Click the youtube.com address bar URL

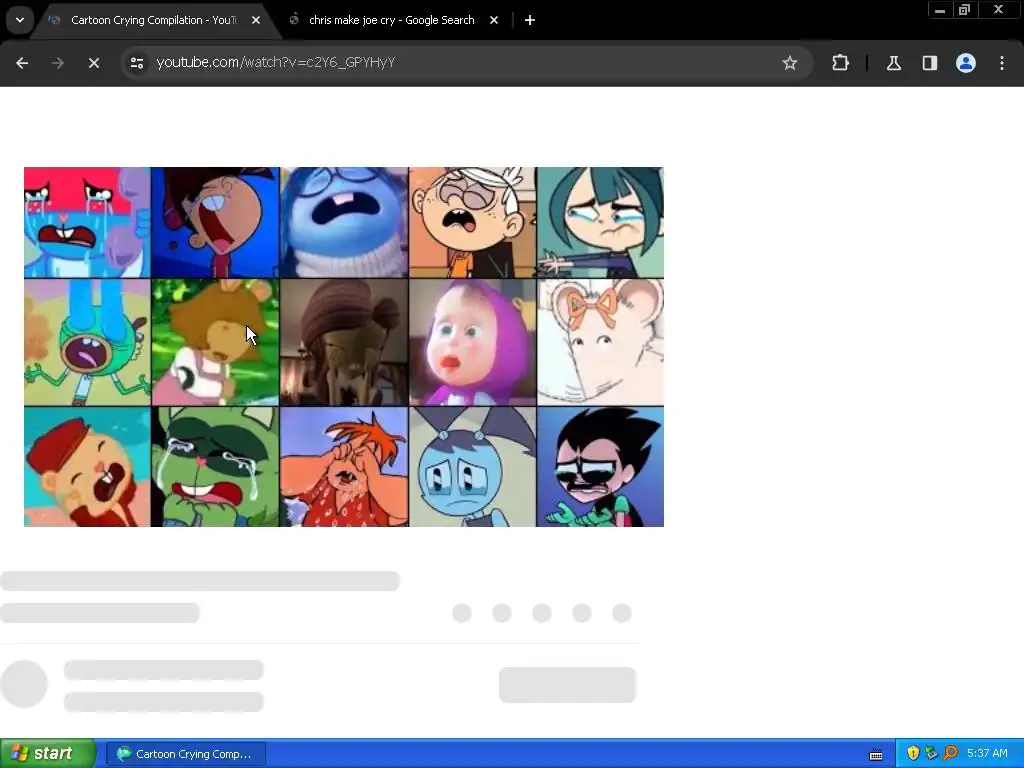276,62
